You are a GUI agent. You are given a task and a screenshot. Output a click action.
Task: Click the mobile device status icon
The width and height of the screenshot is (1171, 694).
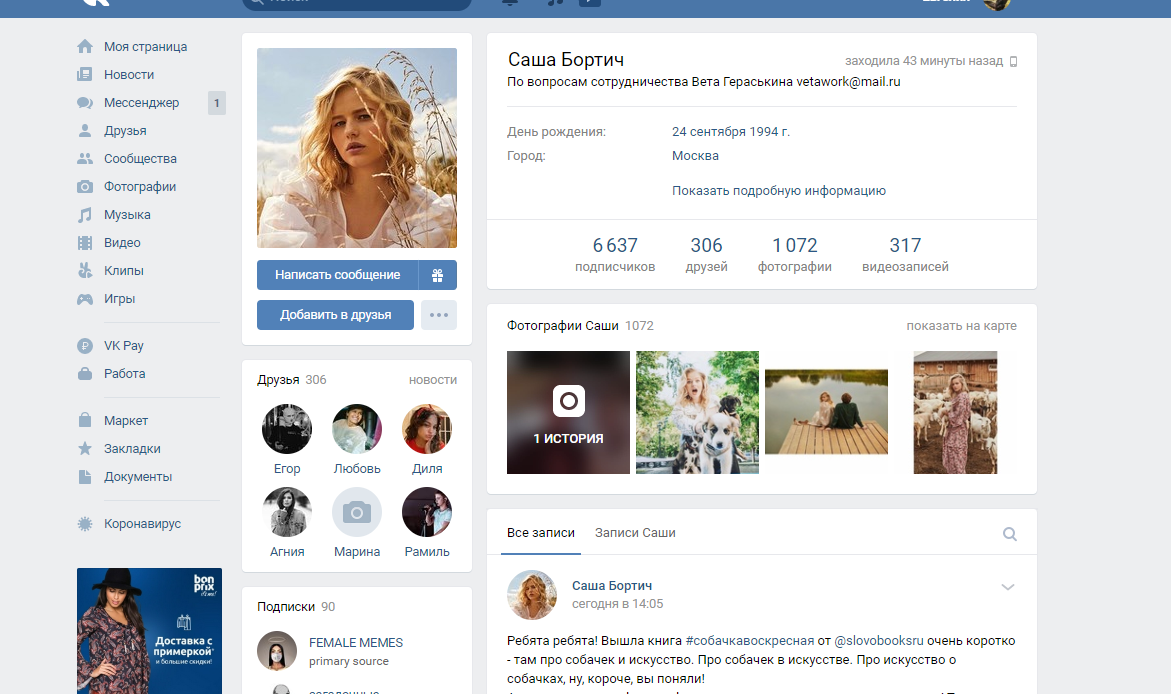[1013, 61]
